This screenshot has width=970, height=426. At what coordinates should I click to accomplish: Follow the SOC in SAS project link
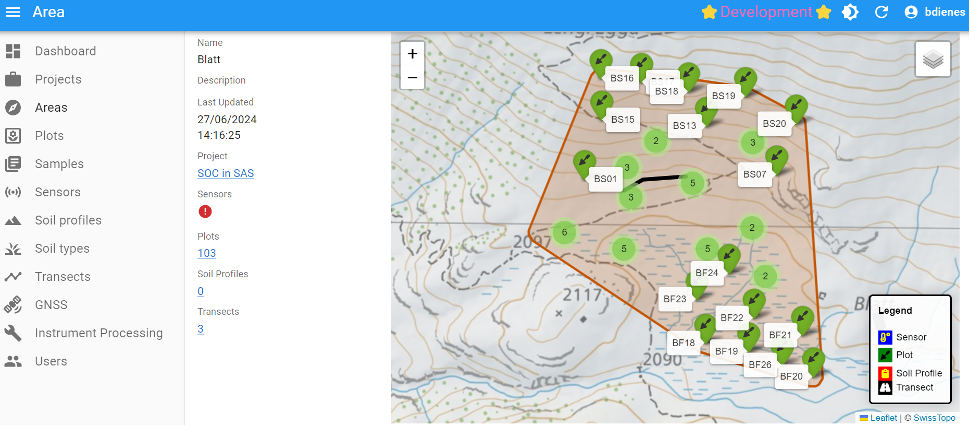(x=225, y=173)
